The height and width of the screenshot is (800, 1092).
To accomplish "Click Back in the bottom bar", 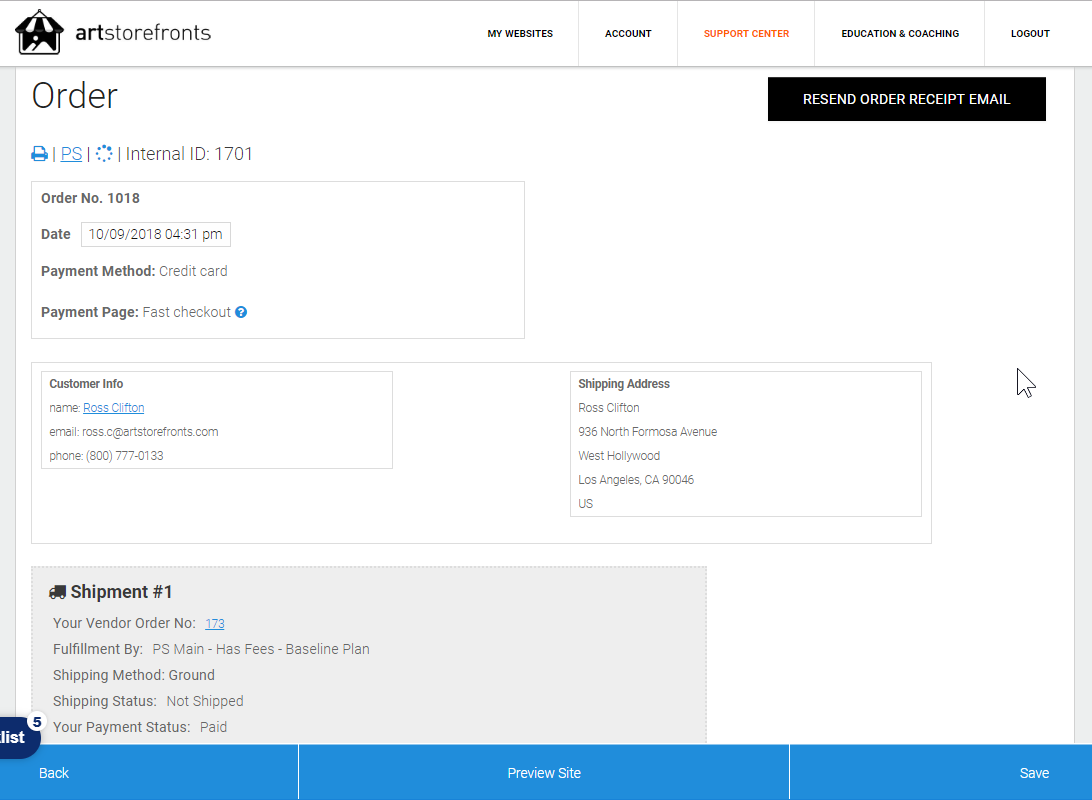I will coord(54,773).
